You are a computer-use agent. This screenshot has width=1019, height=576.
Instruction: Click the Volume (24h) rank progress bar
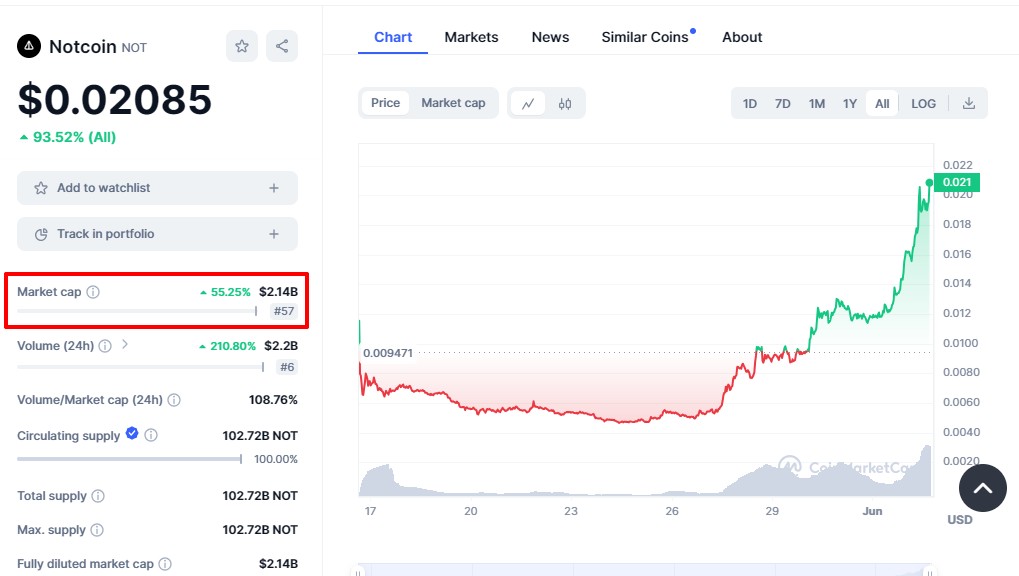pyautogui.click(x=140, y=367)
